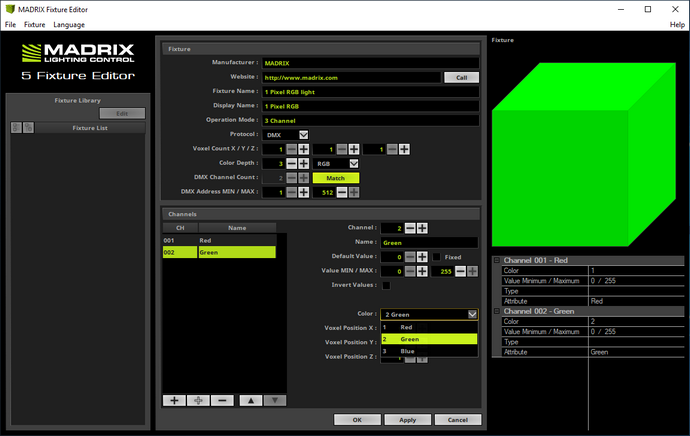Click the Call website button

click(461, 77)
